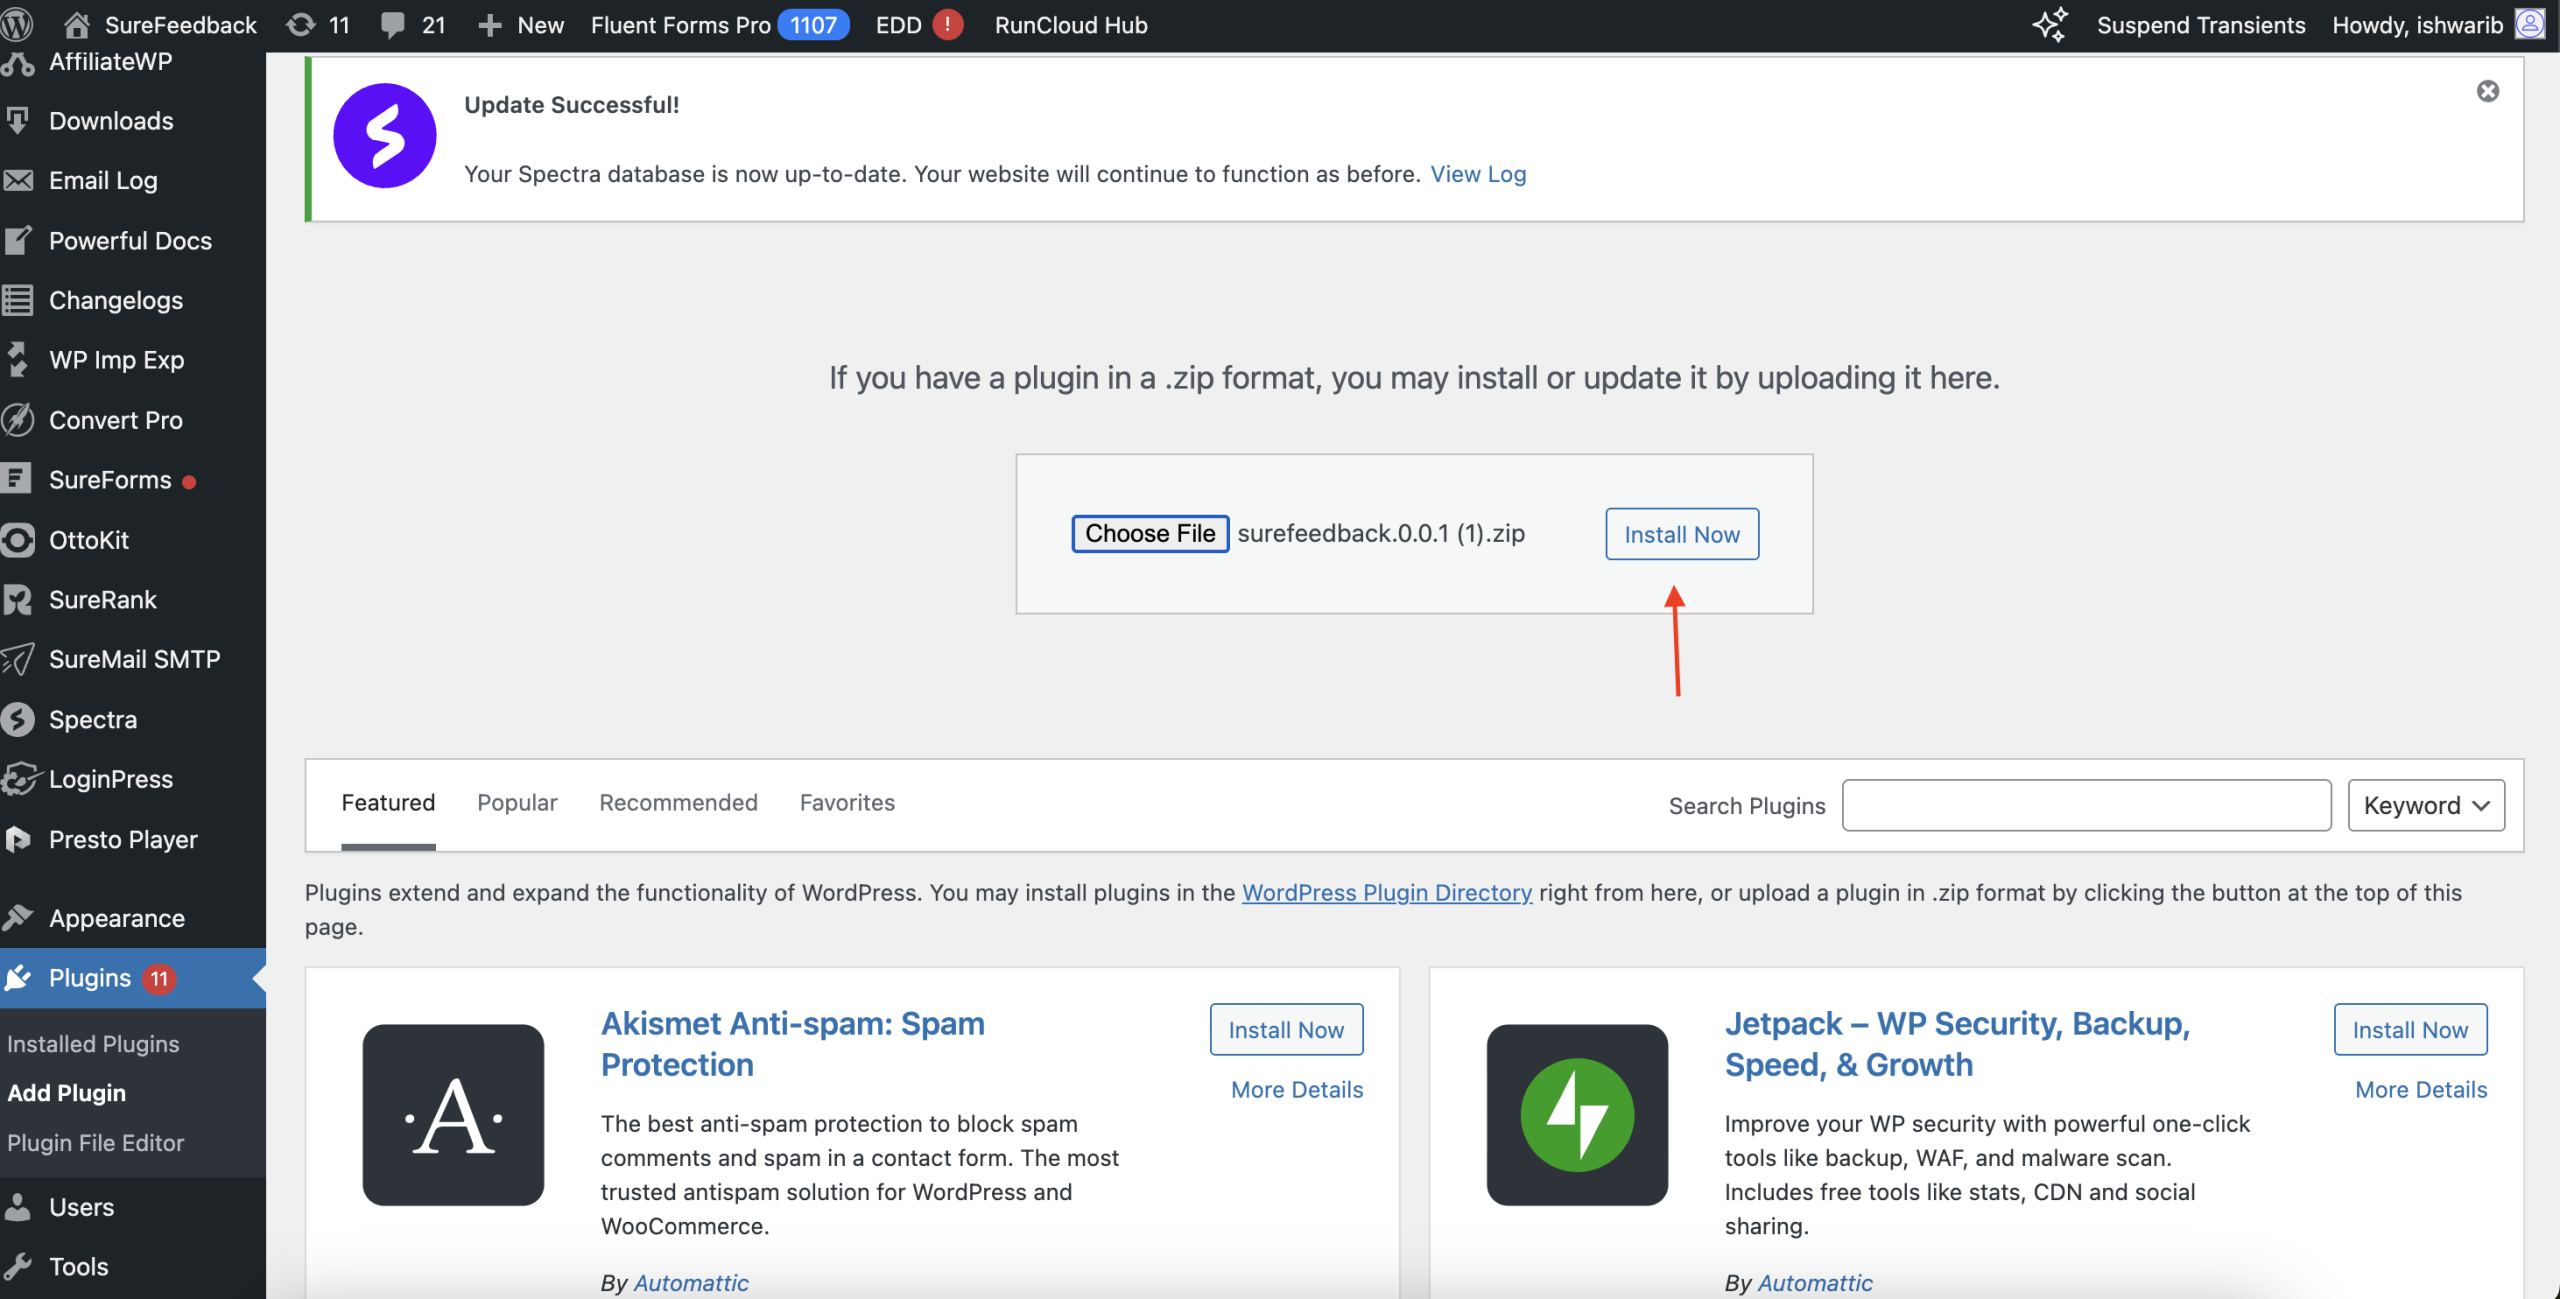Open the View Log link

[x=1477, y=174]
